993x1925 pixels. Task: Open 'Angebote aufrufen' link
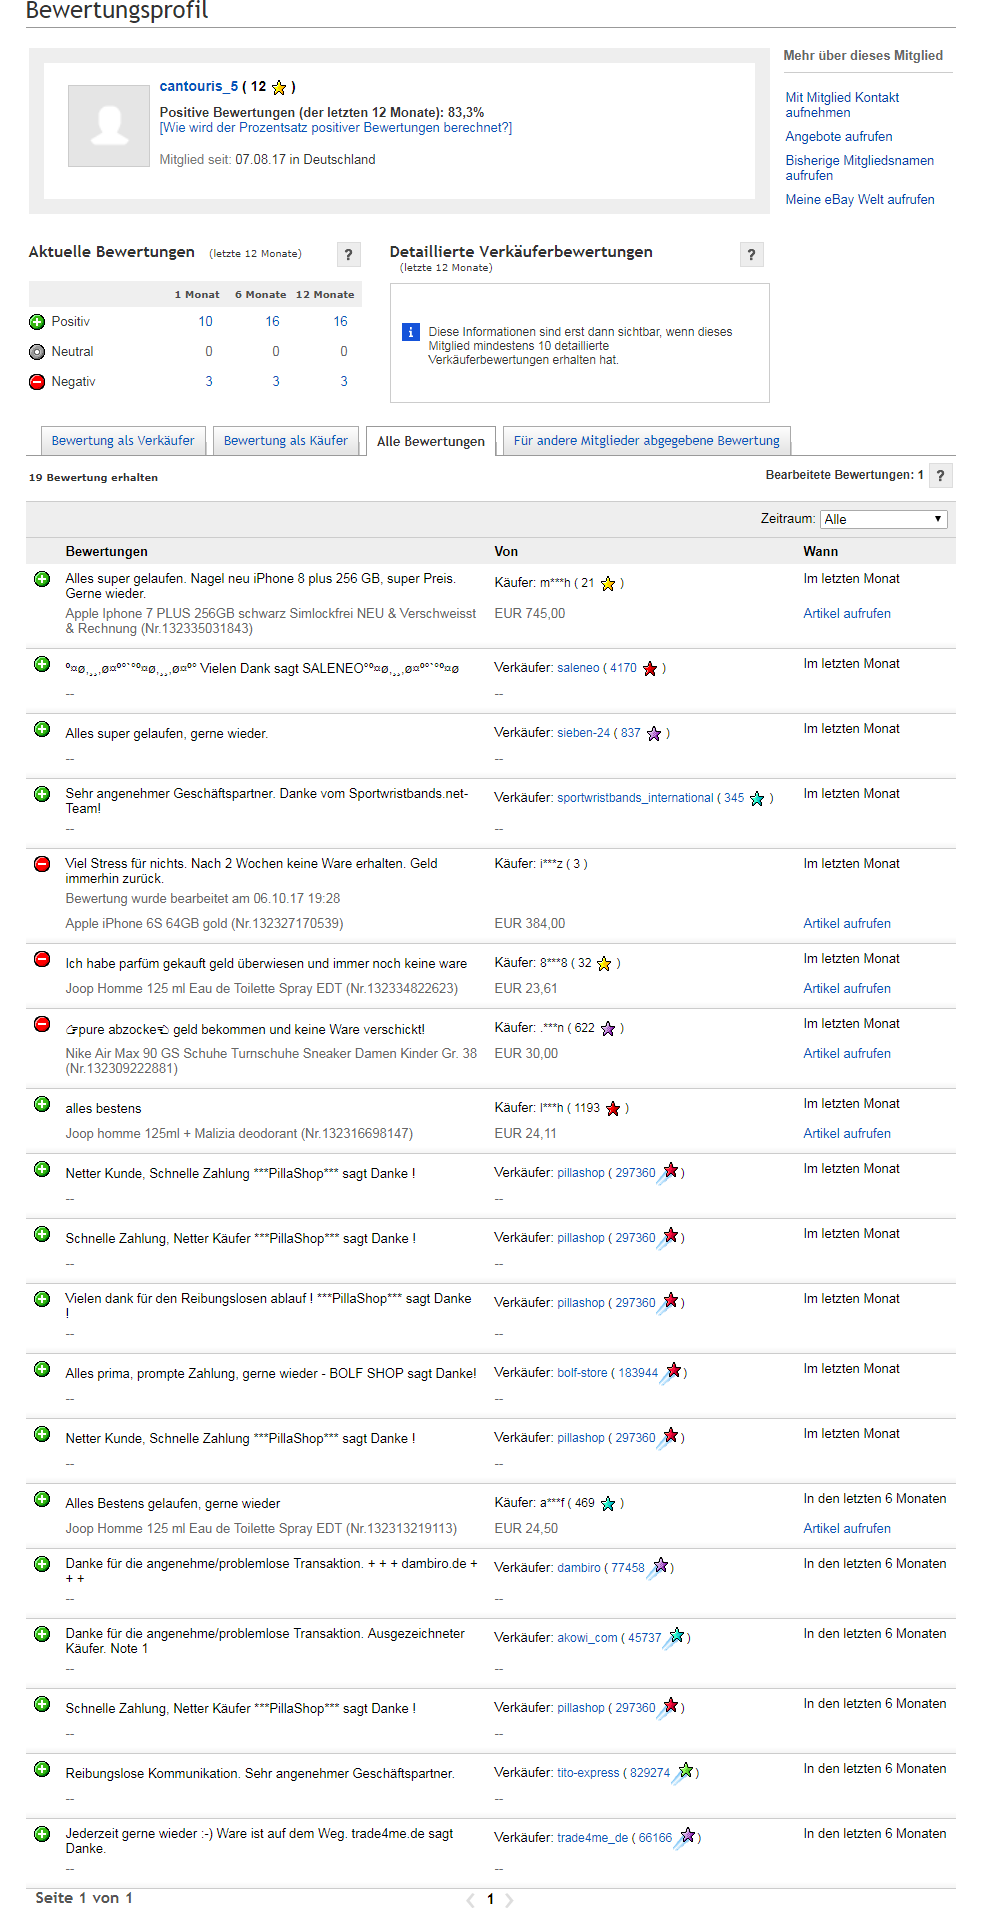[838, 137]
